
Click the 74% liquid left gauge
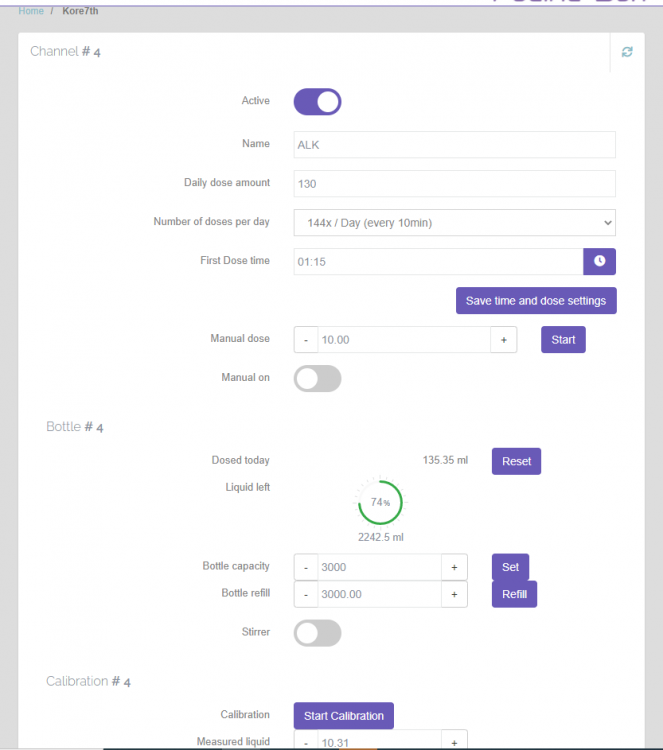380,503
